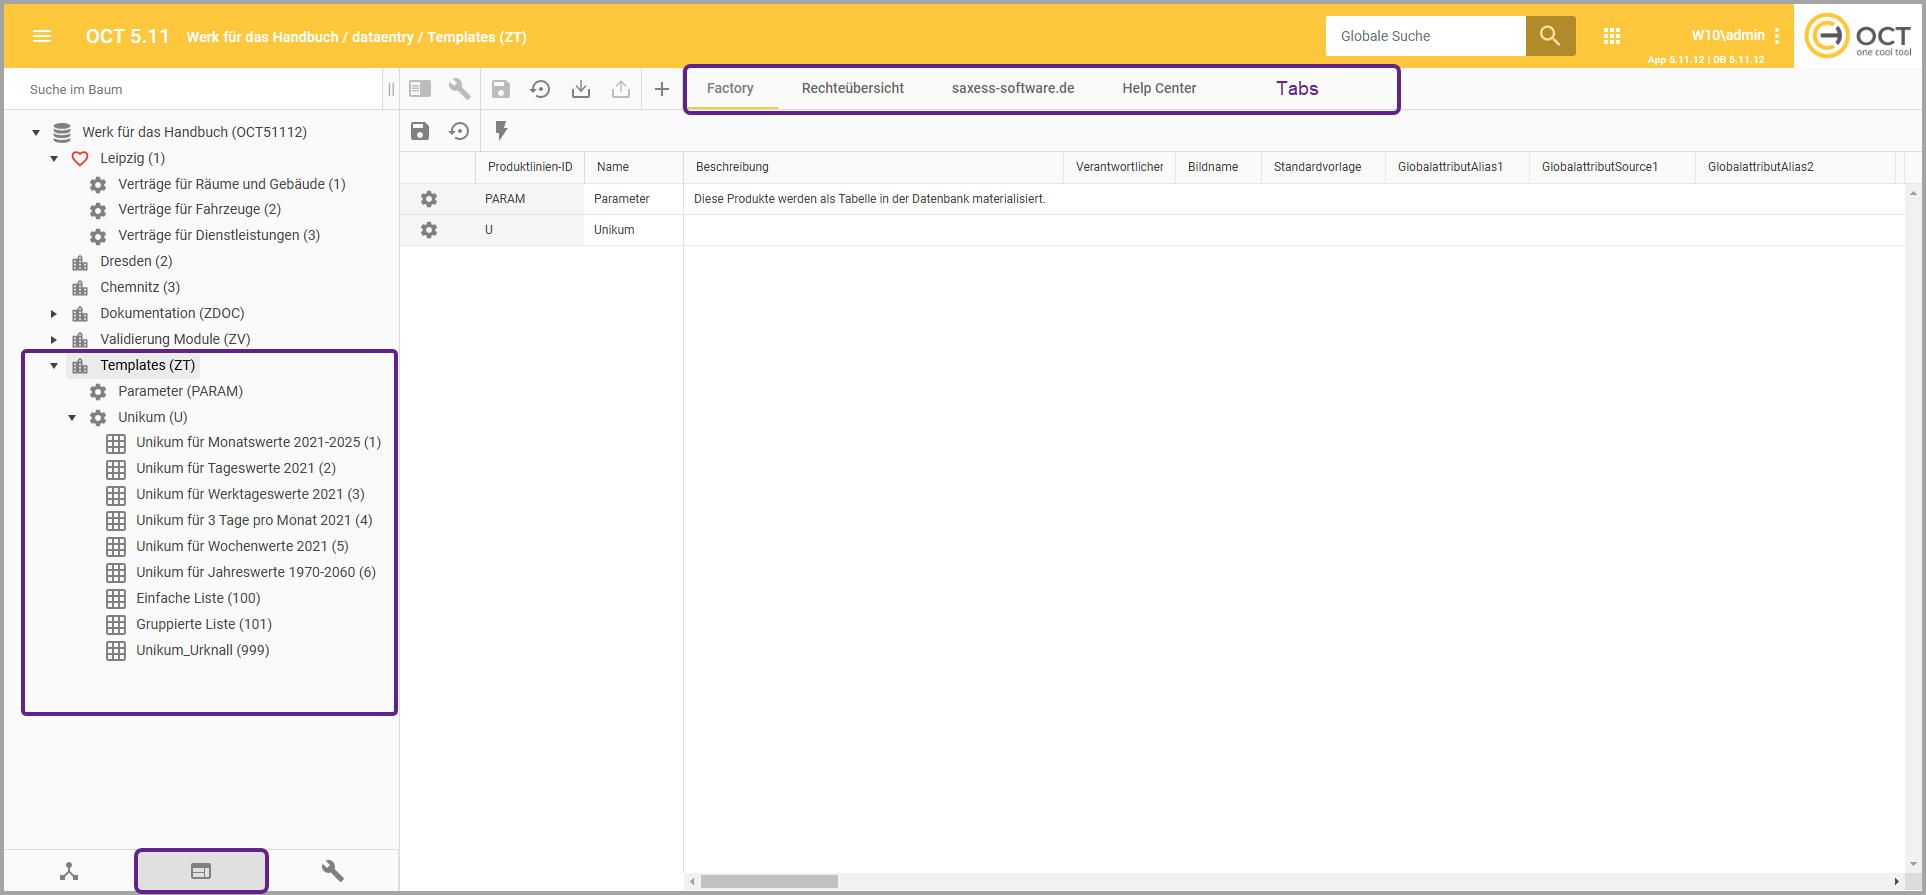Open the hamburger navigation menu
Screen dimensions: 1926x895
(42, 36)
